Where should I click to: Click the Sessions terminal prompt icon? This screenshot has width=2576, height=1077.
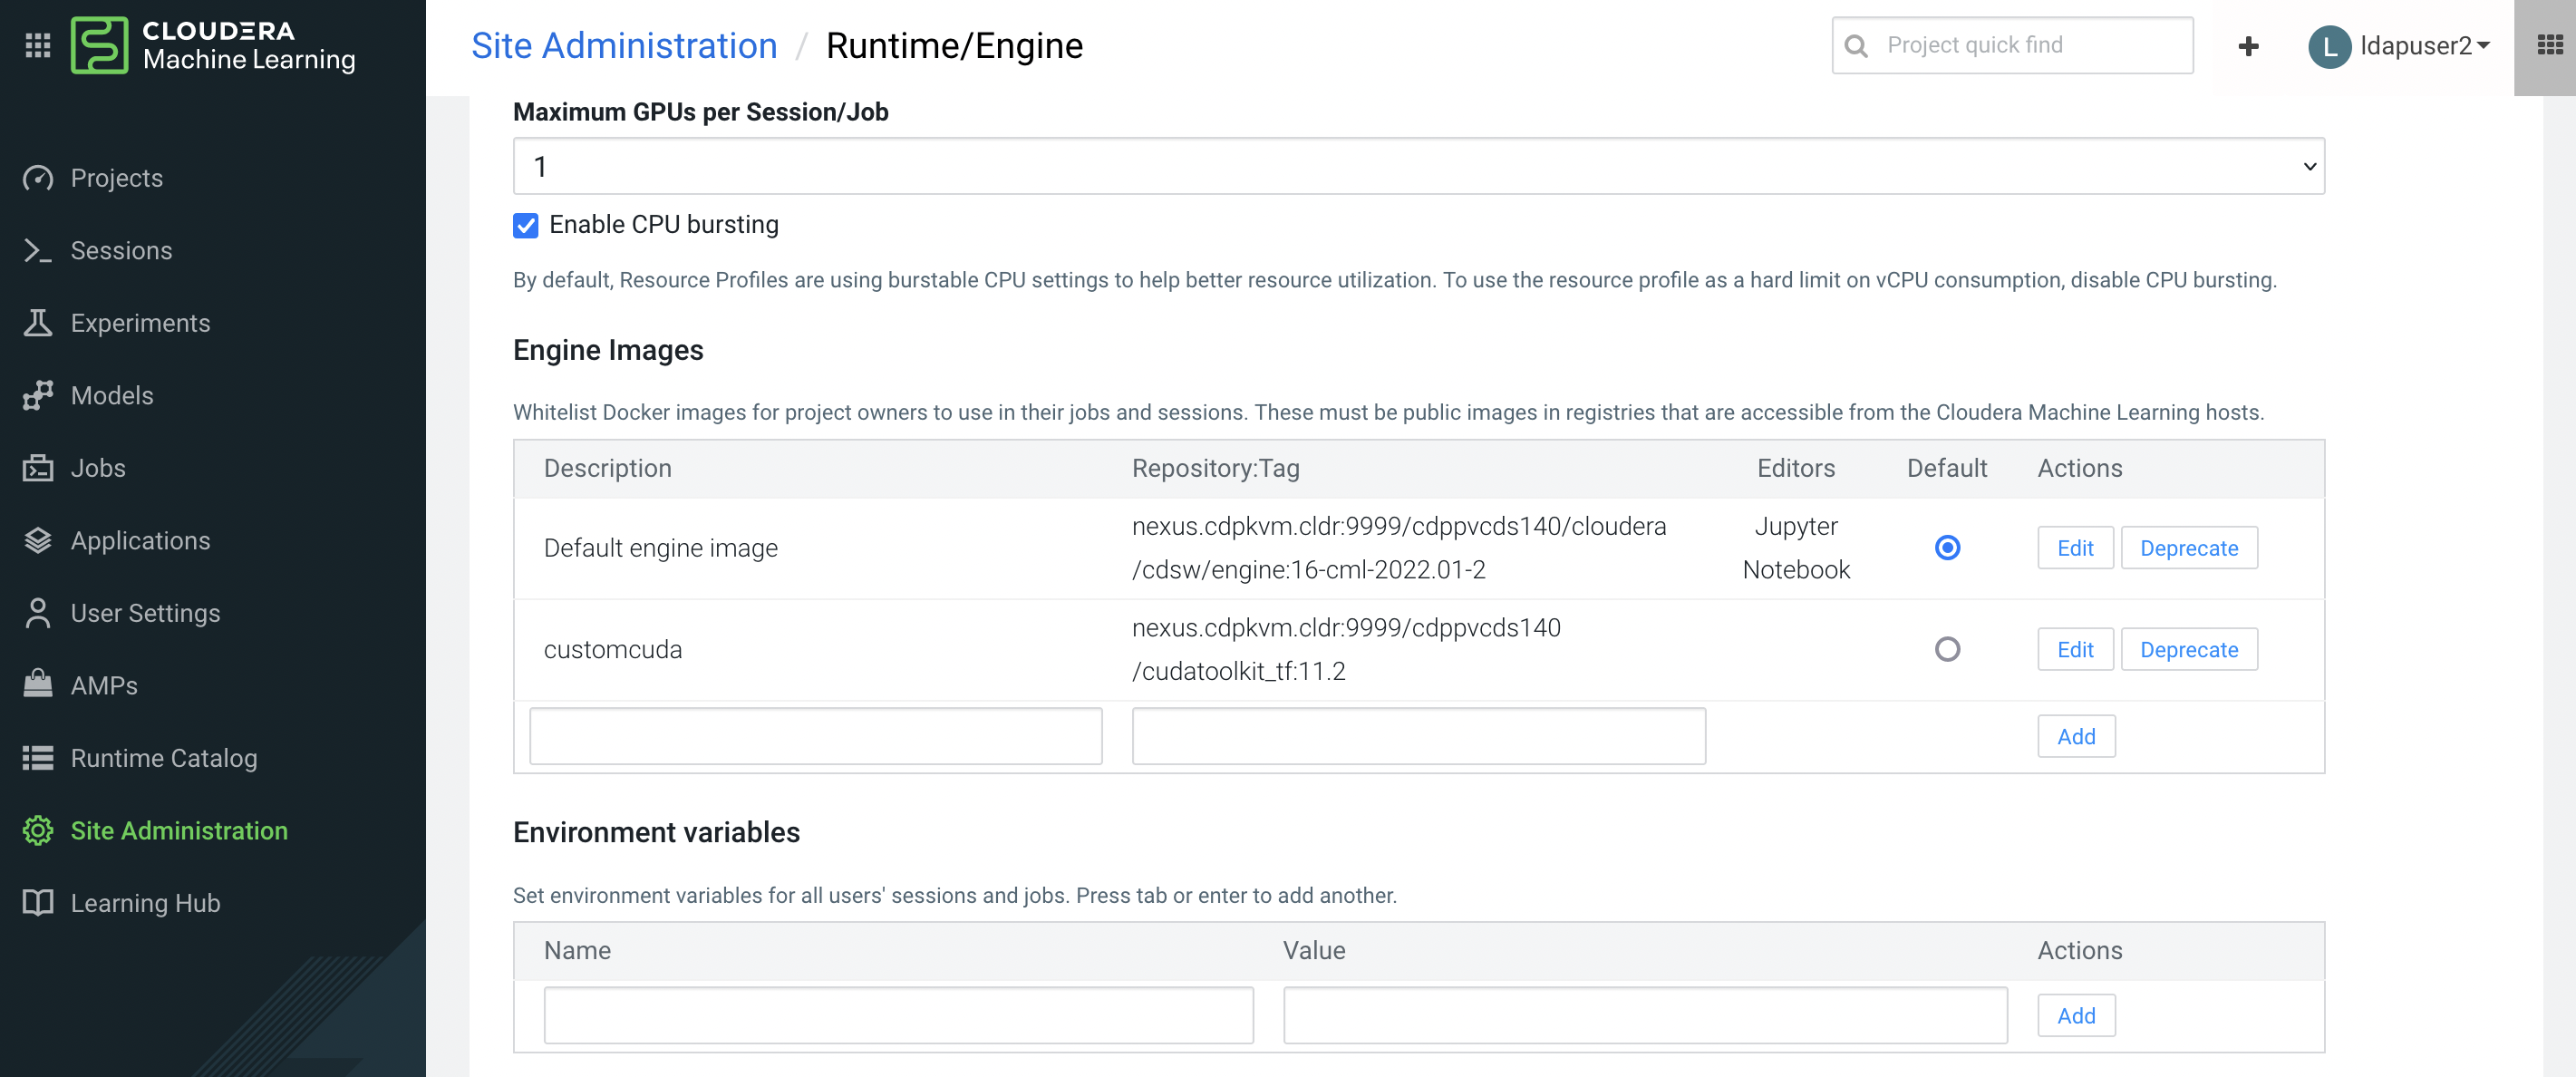click(37, 250)
